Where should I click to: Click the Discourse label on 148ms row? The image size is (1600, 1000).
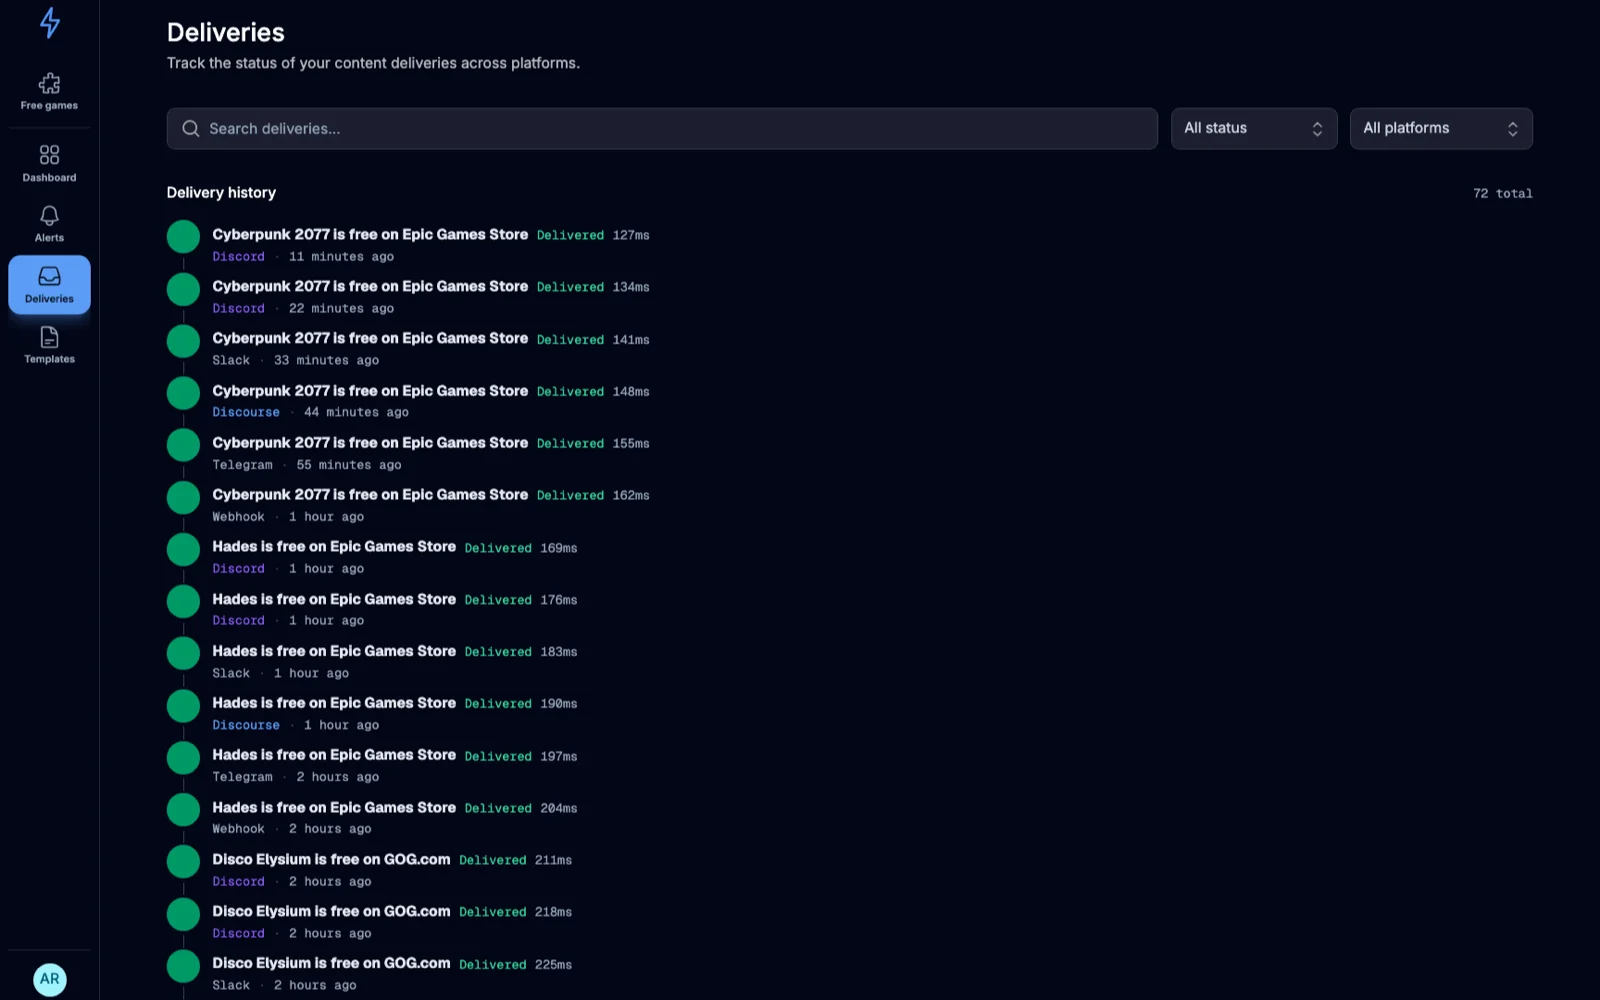(246, 413)
